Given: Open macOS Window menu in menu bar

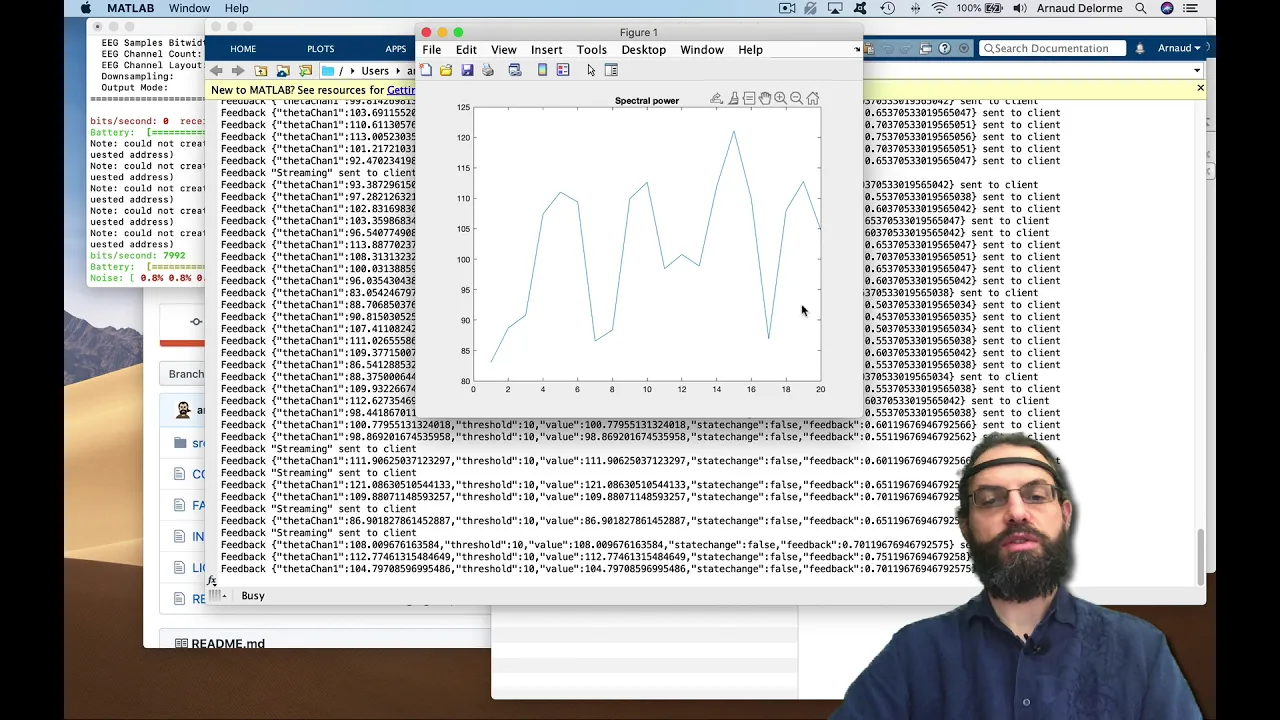Looking at the screenshot, I should (189, 8).
